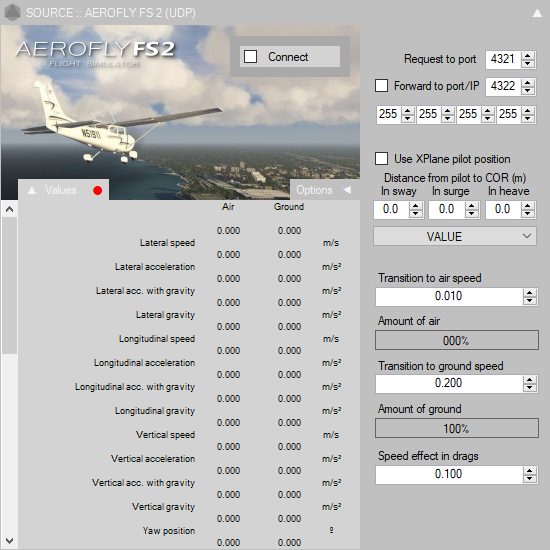Toggle the Options tab

pyautogui.click(x=325, y=190)
